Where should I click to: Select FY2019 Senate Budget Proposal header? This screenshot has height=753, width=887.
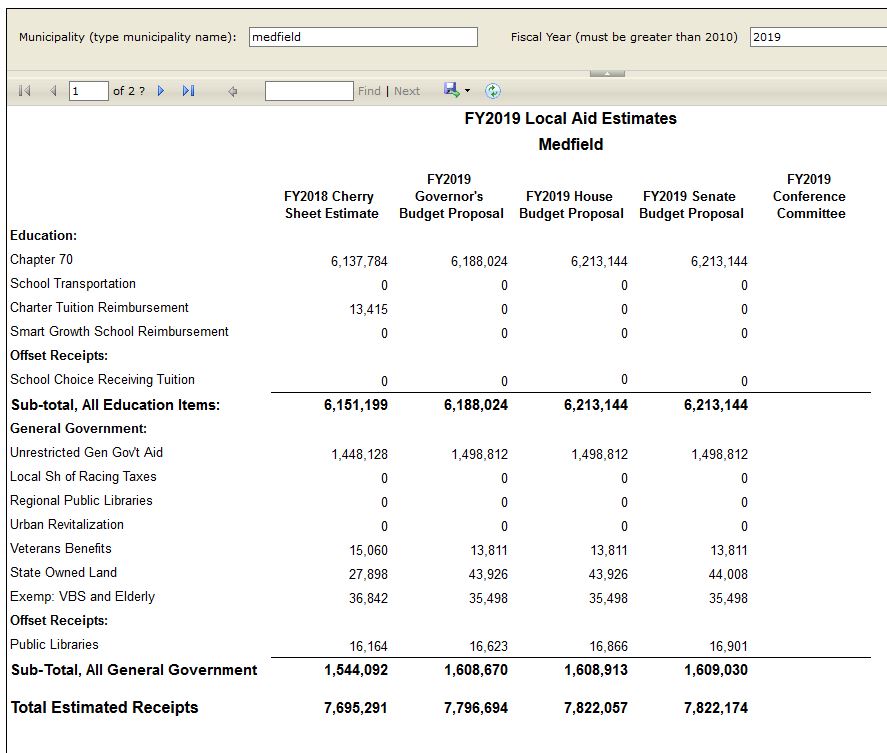(x=691, y=205)
